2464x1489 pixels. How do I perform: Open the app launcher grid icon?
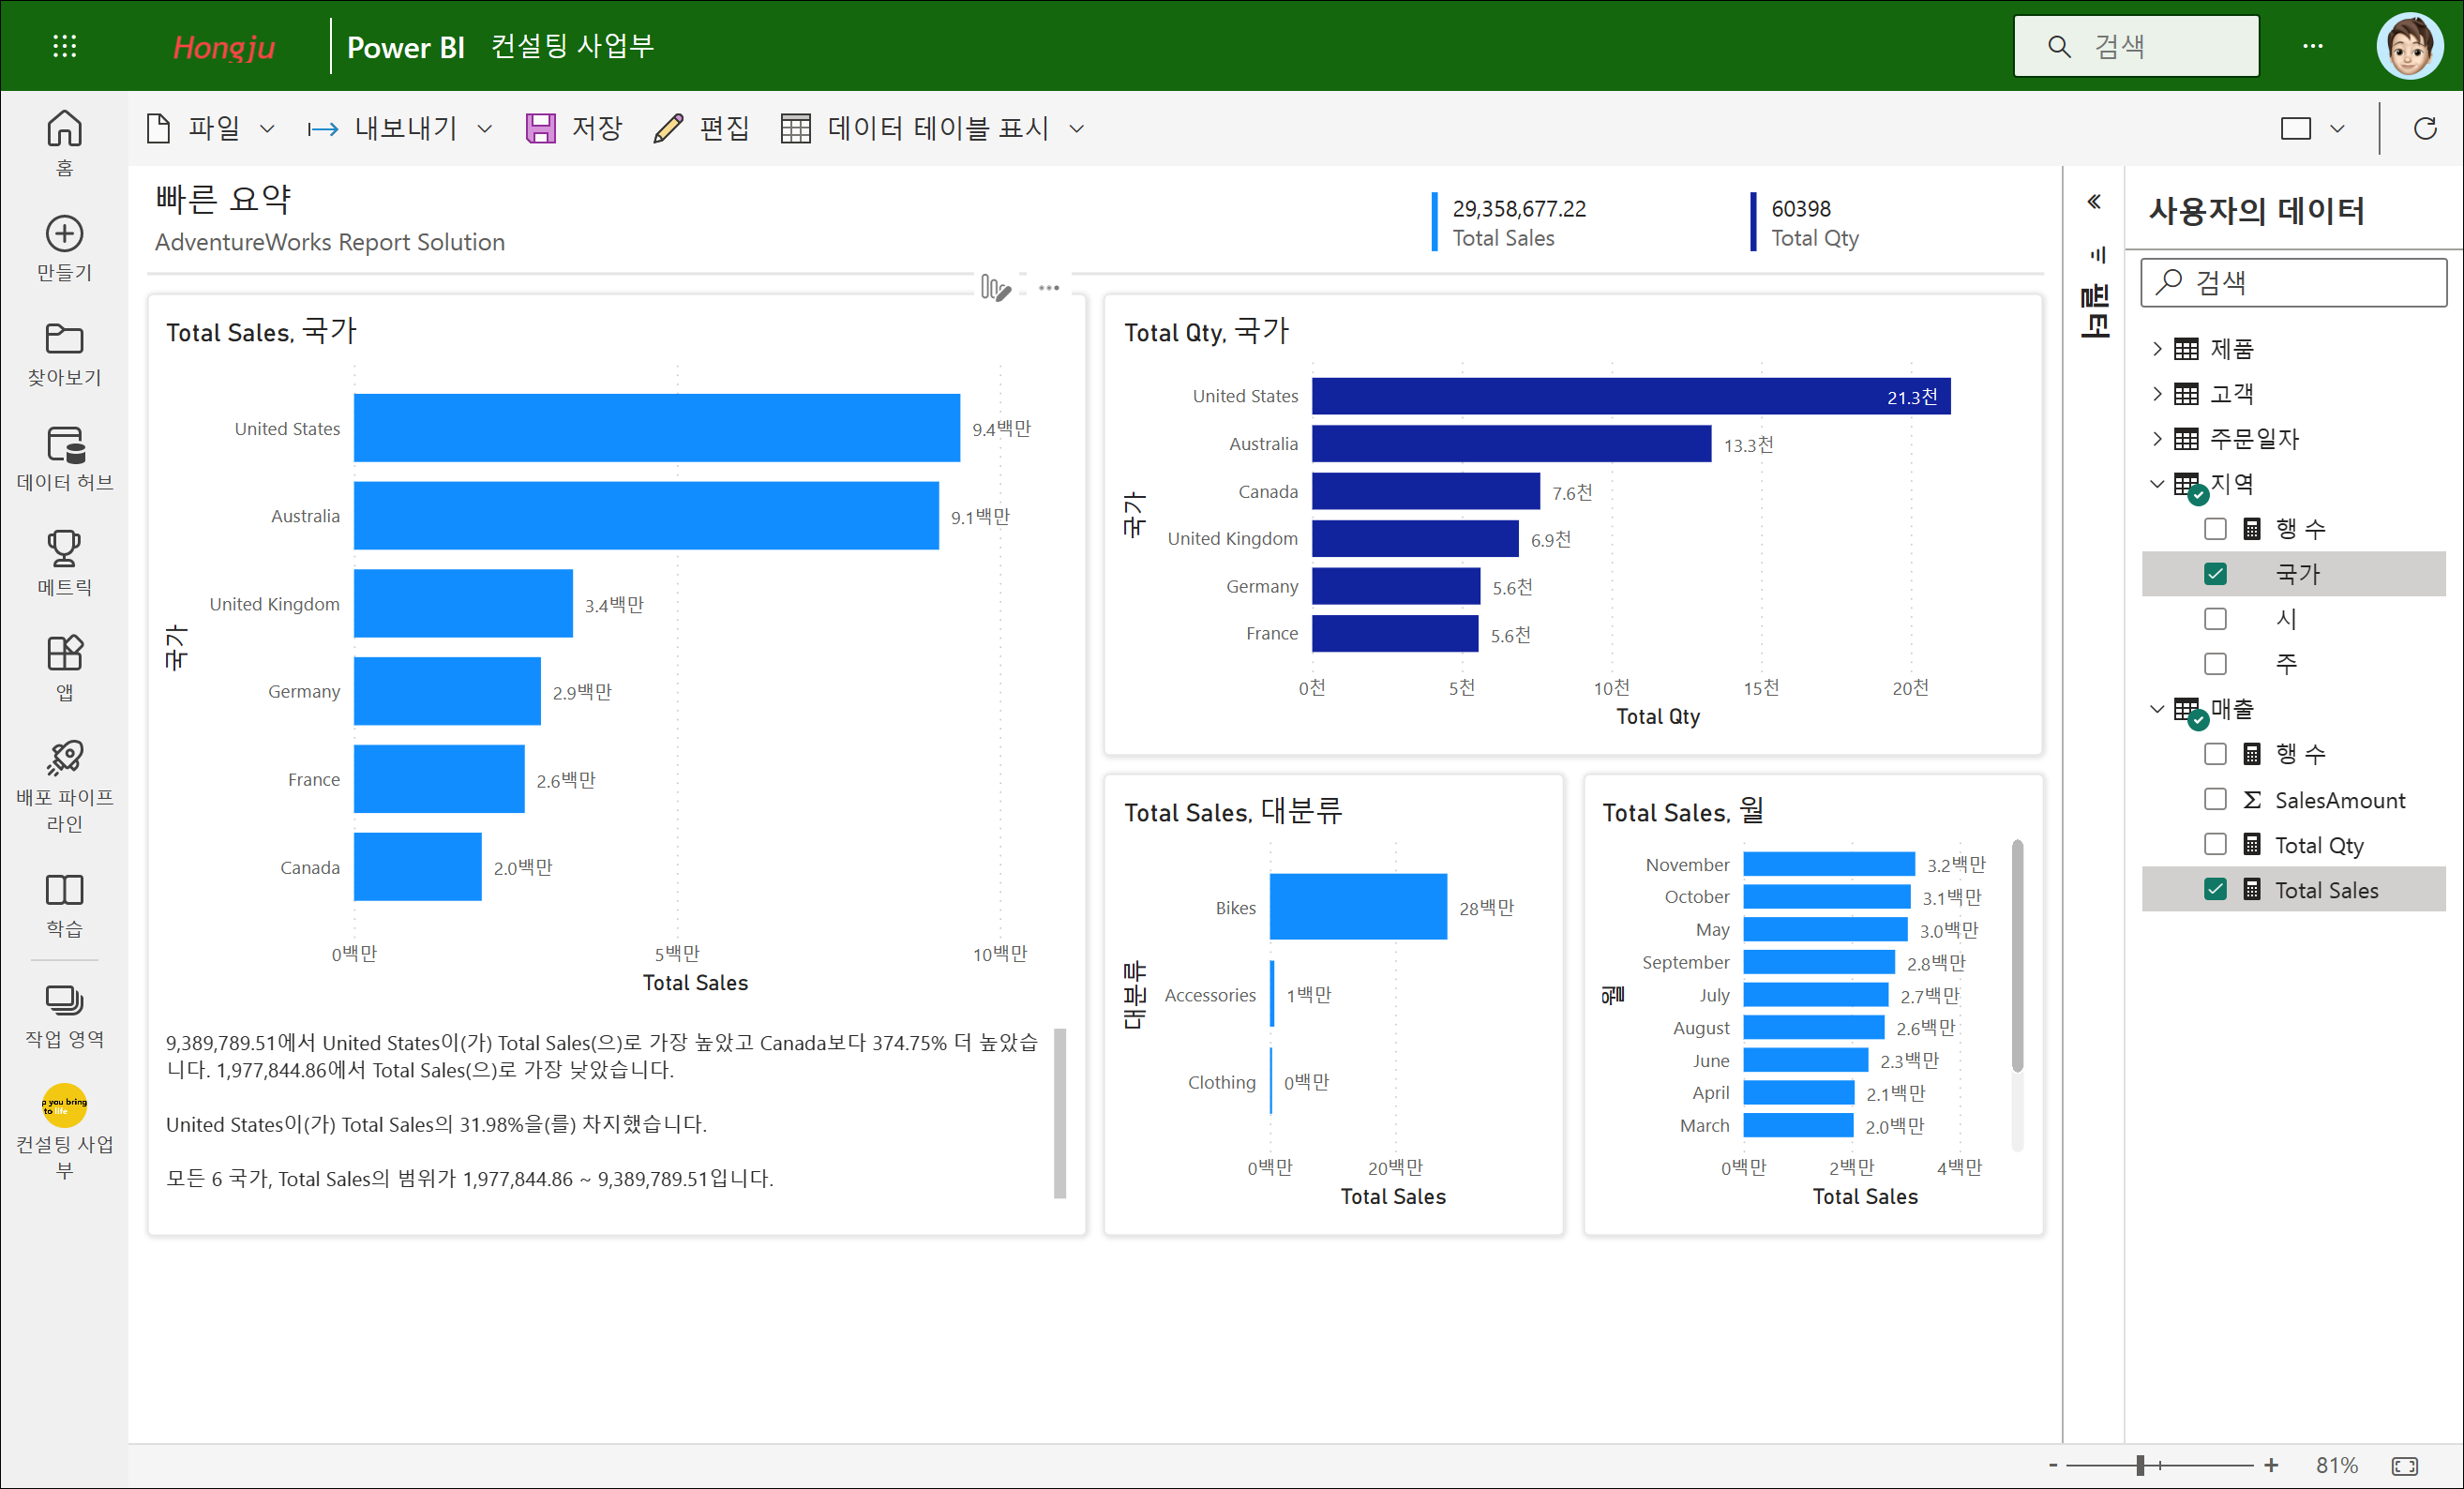[64, 46]
